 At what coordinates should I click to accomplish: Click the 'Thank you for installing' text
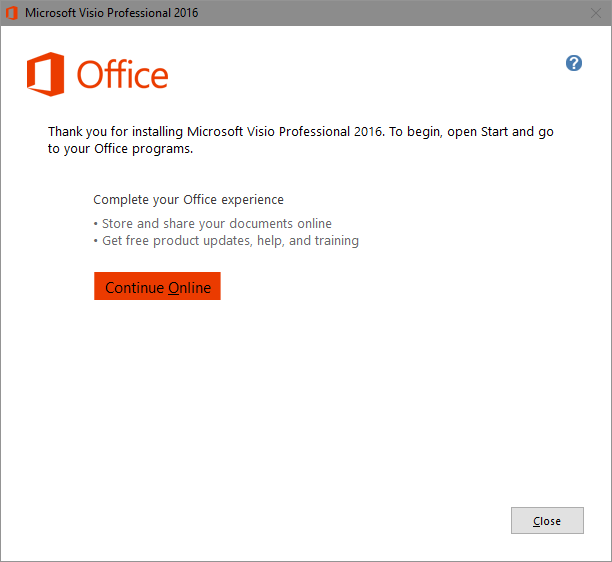[116, 132]
